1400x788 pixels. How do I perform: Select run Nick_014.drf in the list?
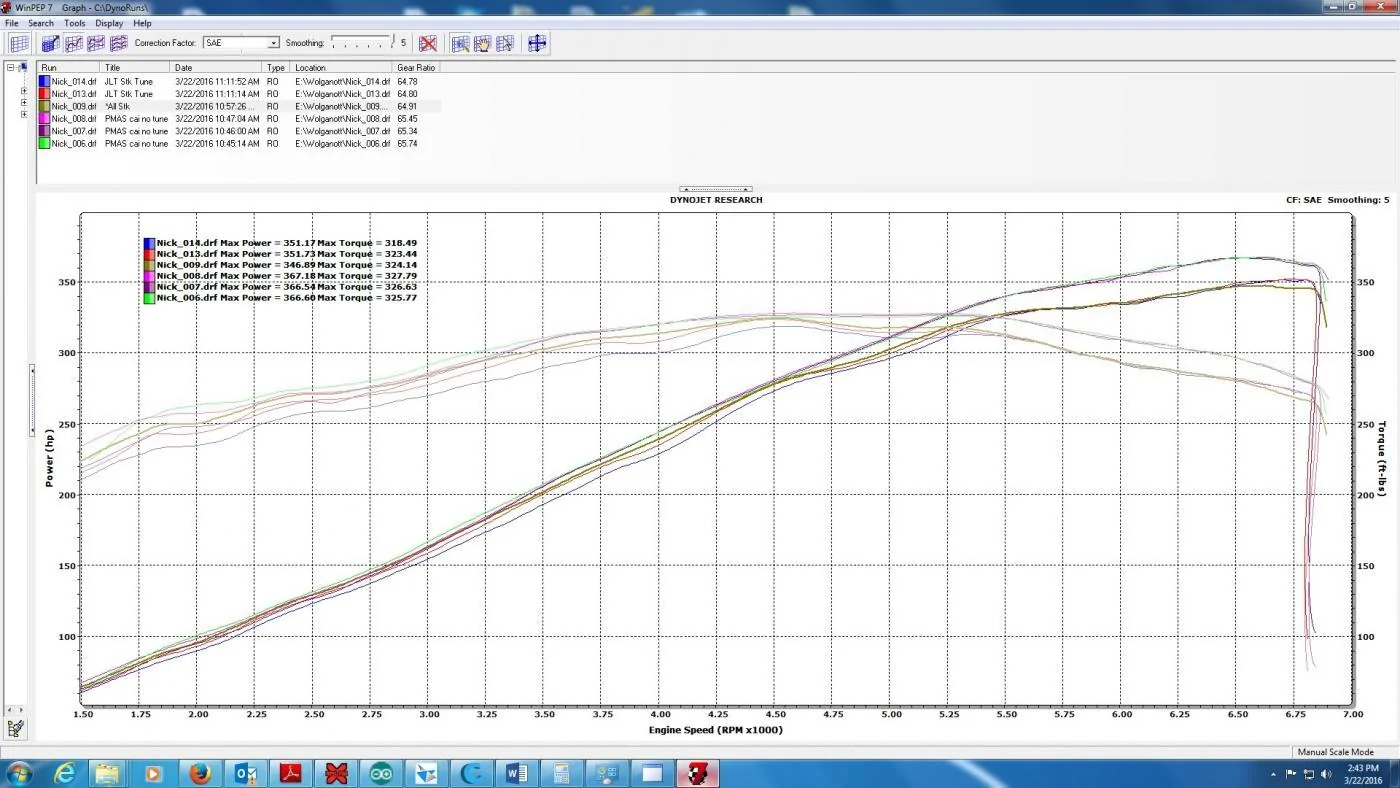click(x=74, y=81)
